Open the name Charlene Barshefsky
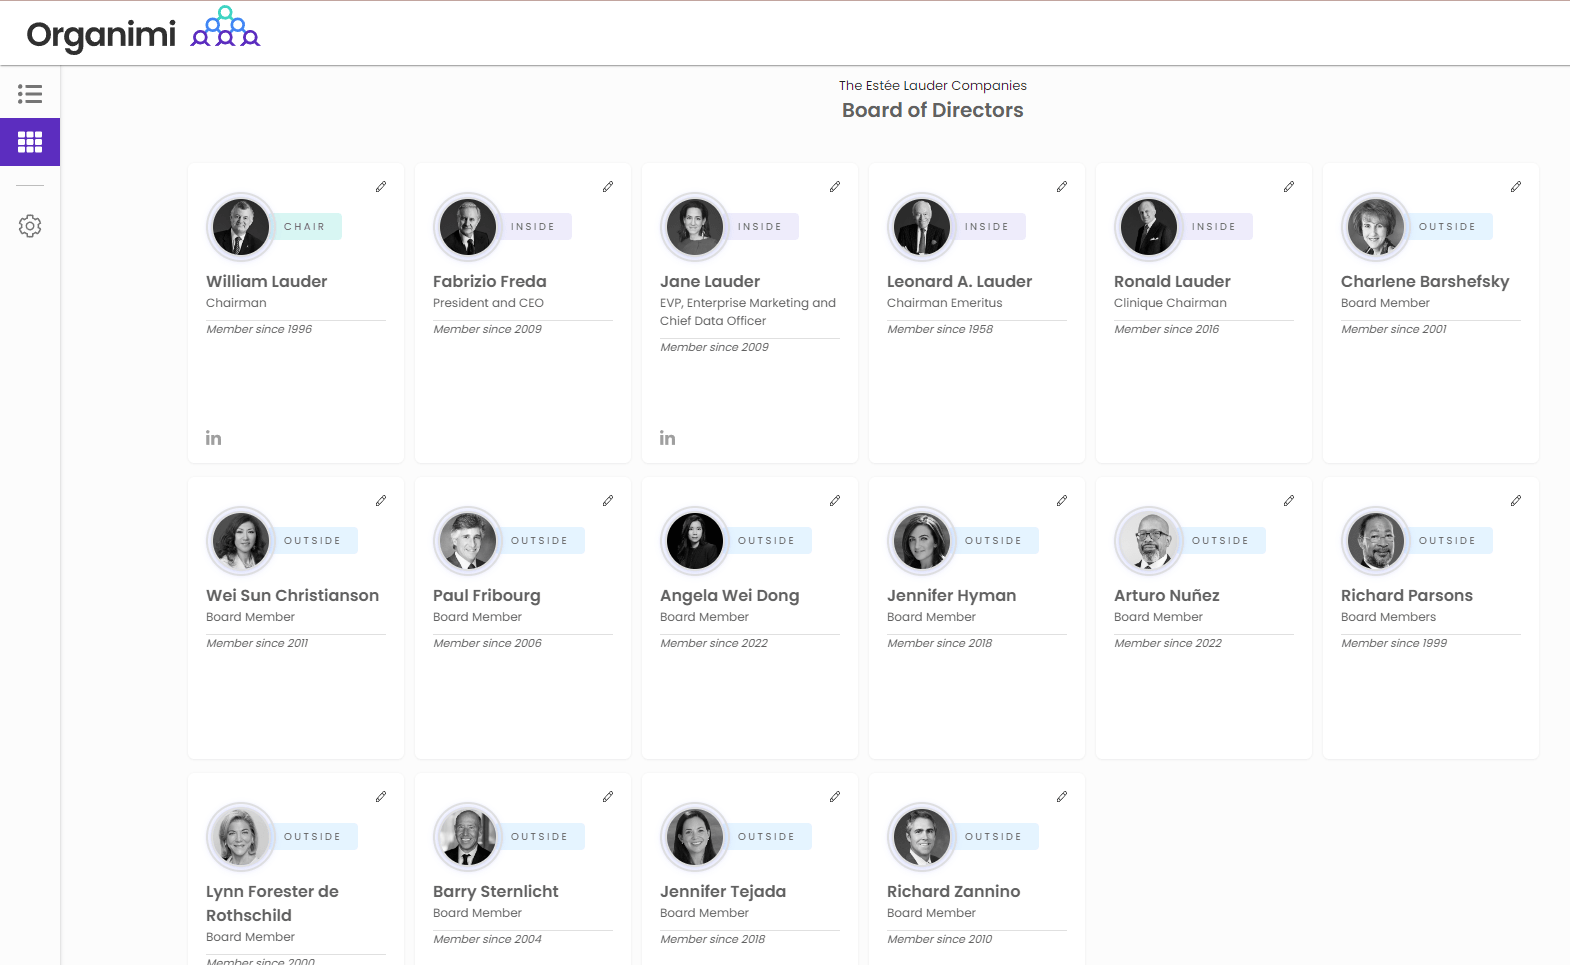 1425,282
